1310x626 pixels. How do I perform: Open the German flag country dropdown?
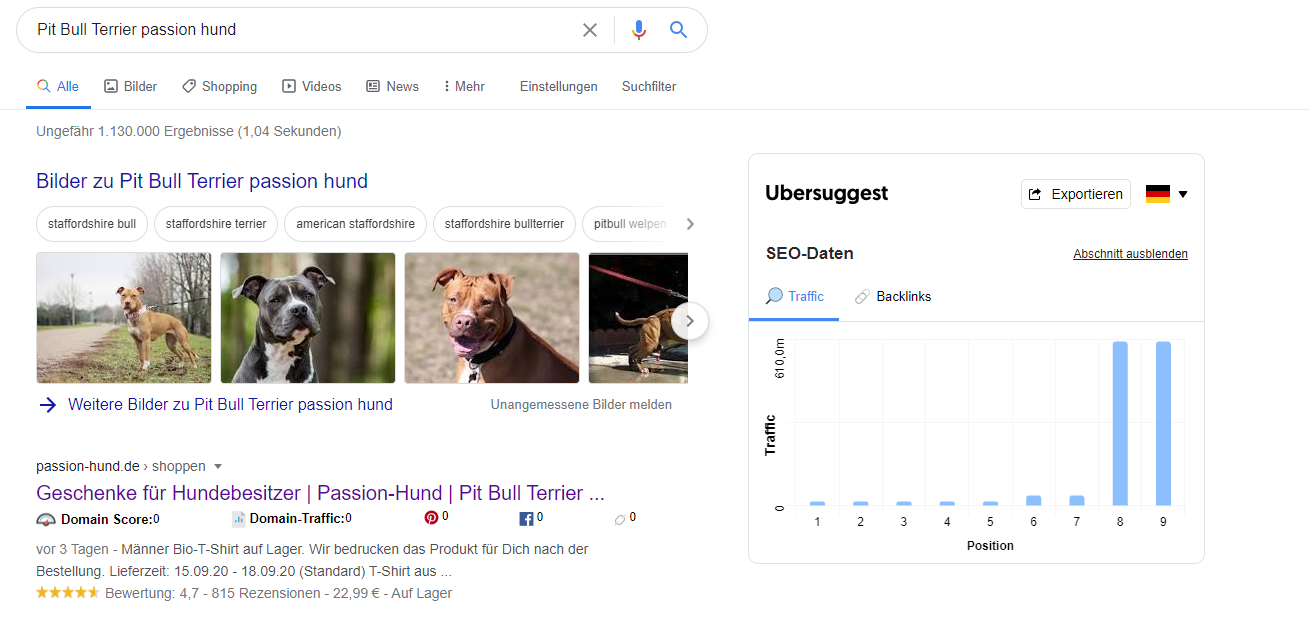pyautogui.click(x=1166, y=194)
